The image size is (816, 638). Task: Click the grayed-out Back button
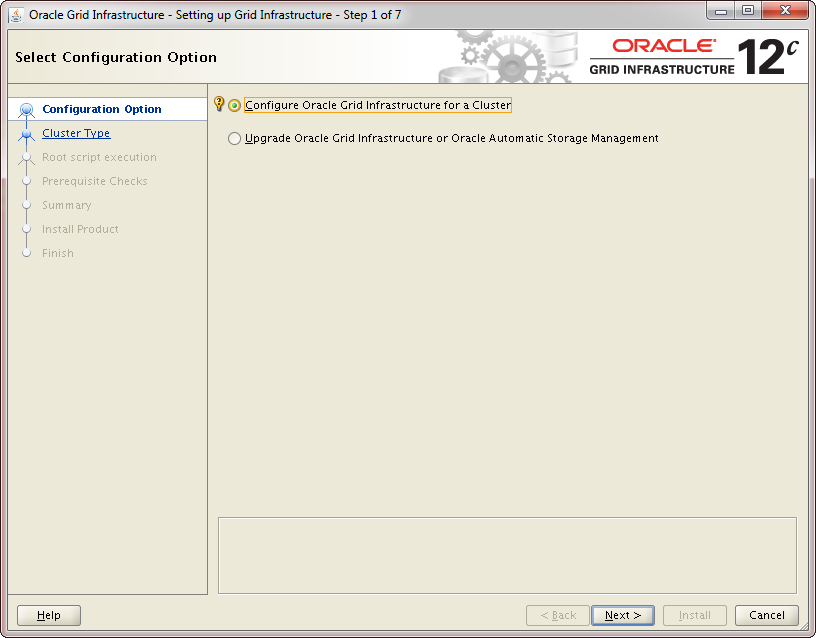coord(557,615)
